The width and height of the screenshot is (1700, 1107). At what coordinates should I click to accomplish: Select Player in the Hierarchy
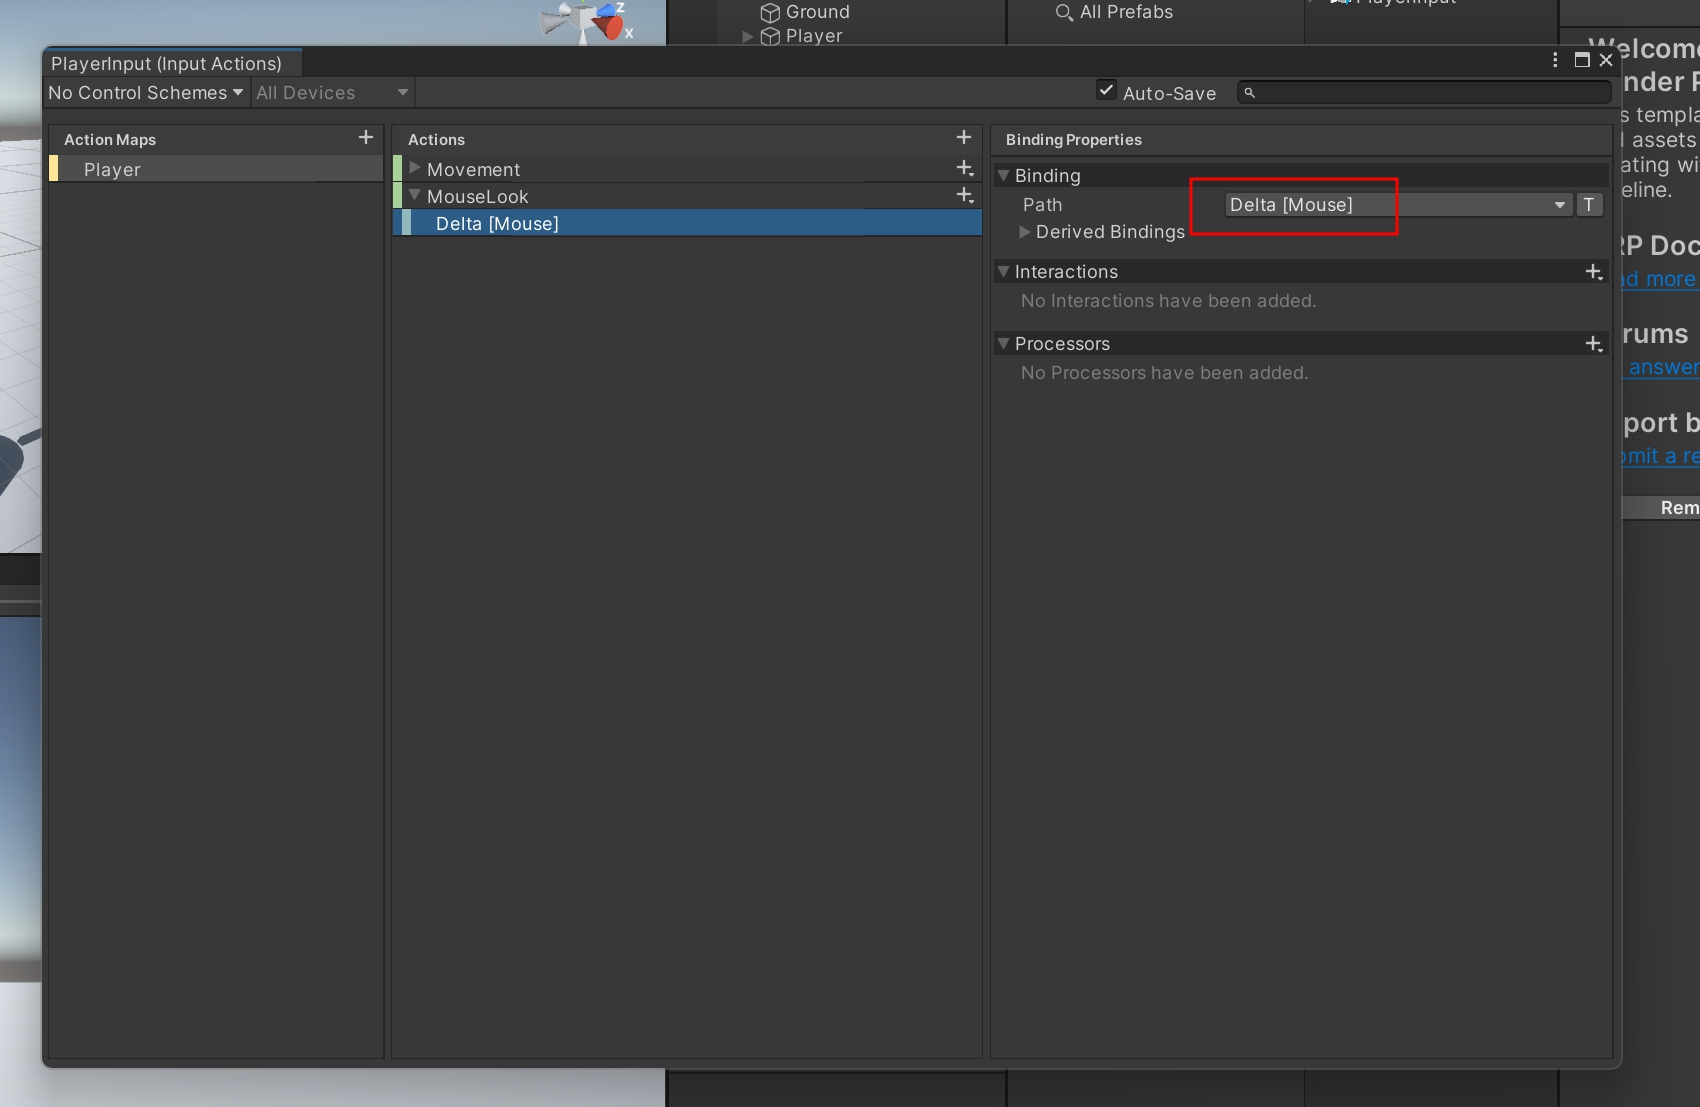[814, 36]
